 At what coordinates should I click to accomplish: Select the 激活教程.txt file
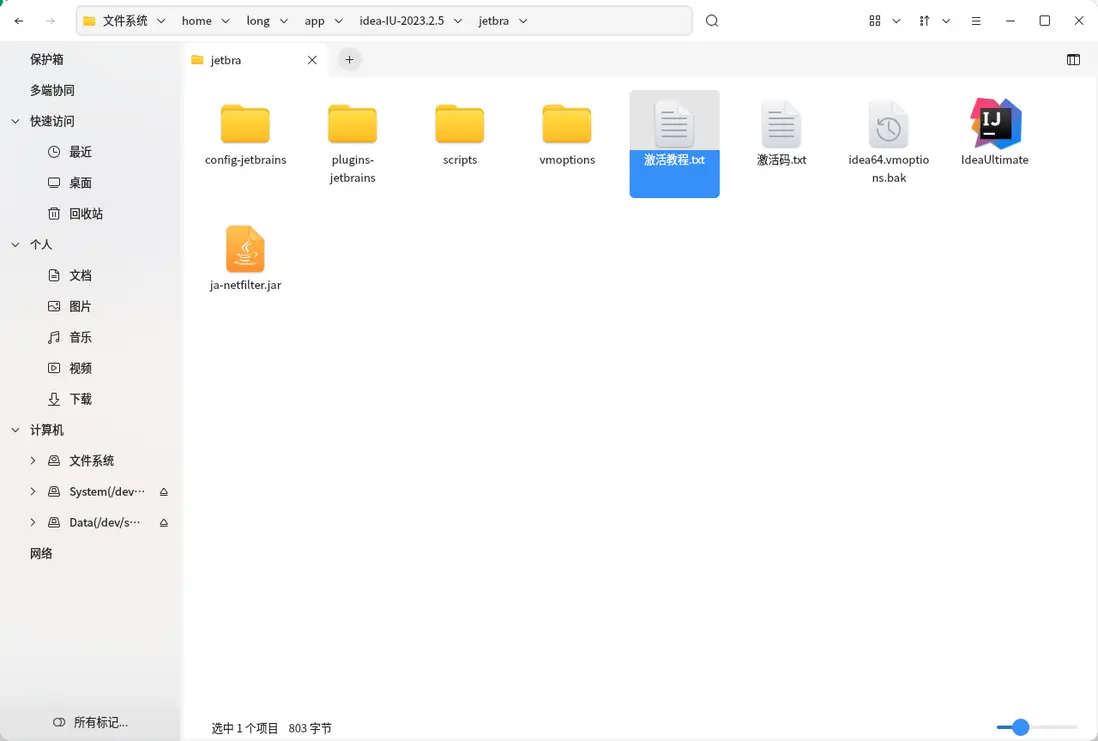pos(674,144)
